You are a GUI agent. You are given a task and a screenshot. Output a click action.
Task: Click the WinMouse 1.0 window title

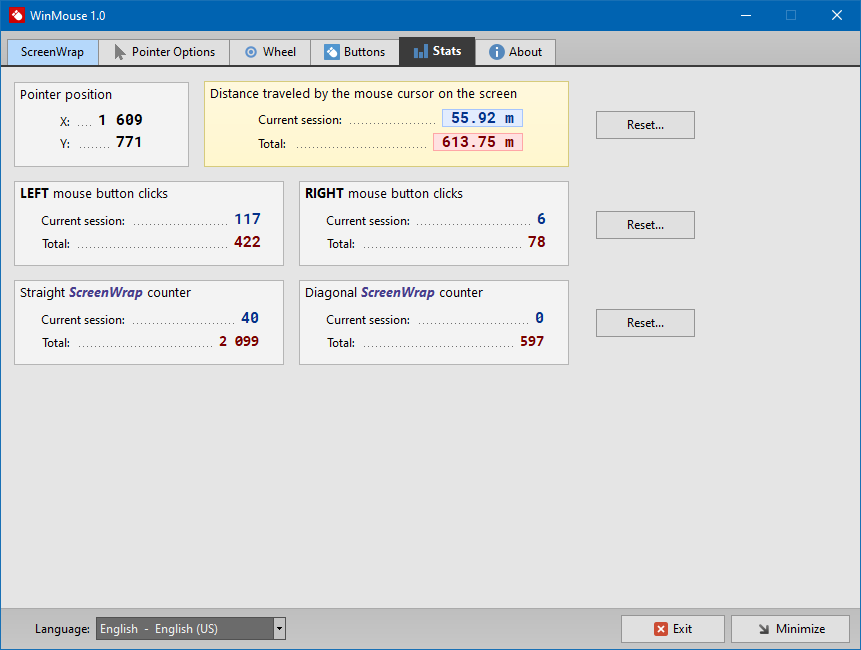[x=68, y=16]
